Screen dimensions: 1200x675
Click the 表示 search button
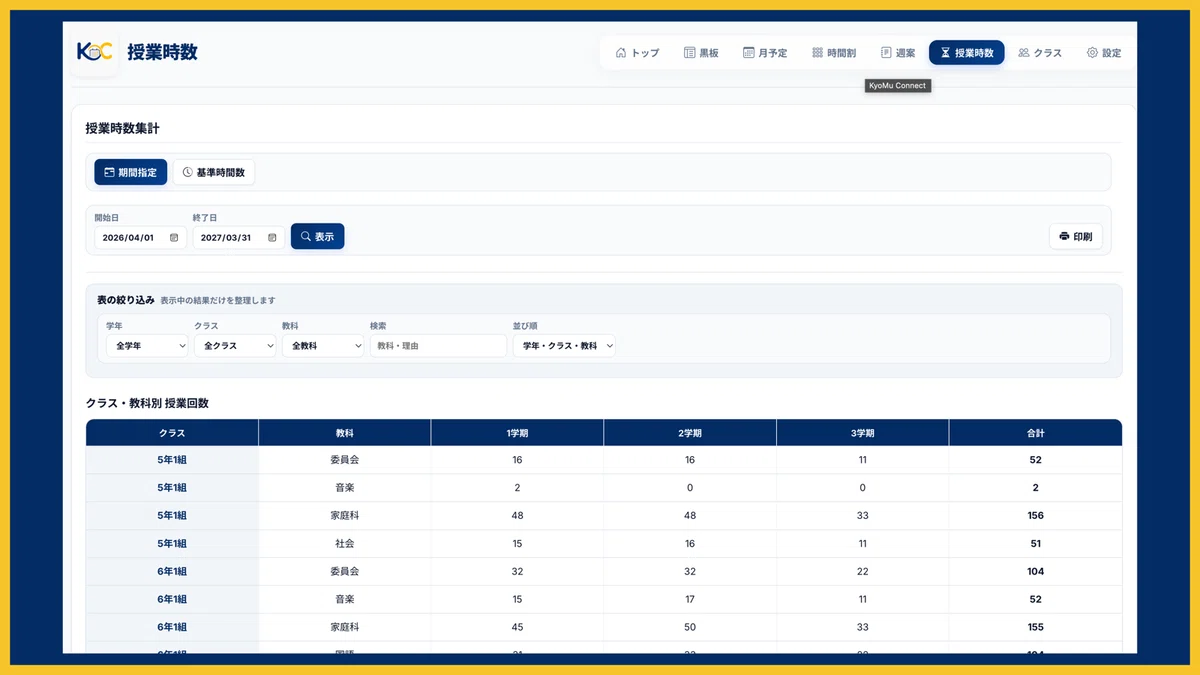[317, 236]
